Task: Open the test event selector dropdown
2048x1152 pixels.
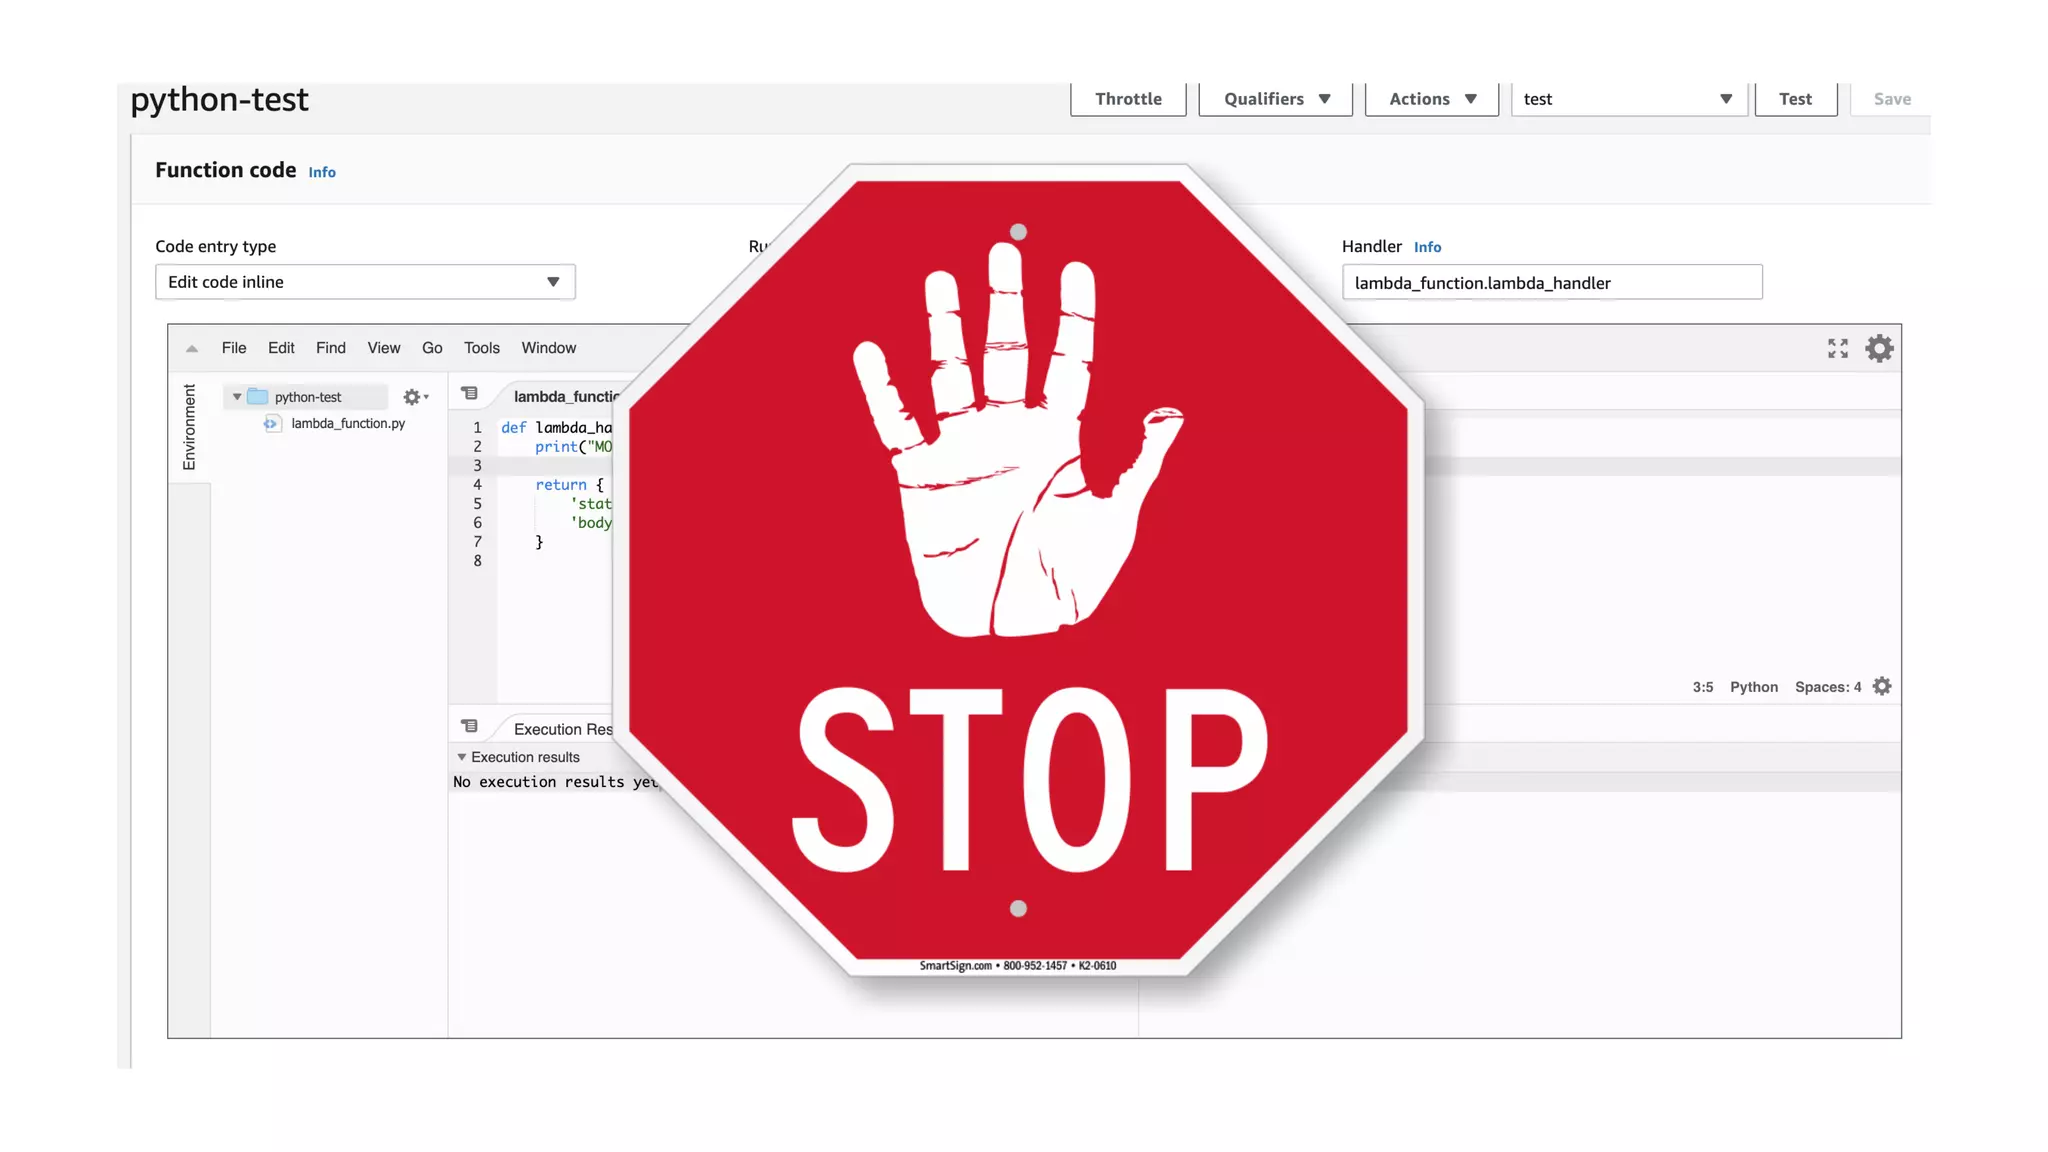Action: (1628, 99)
